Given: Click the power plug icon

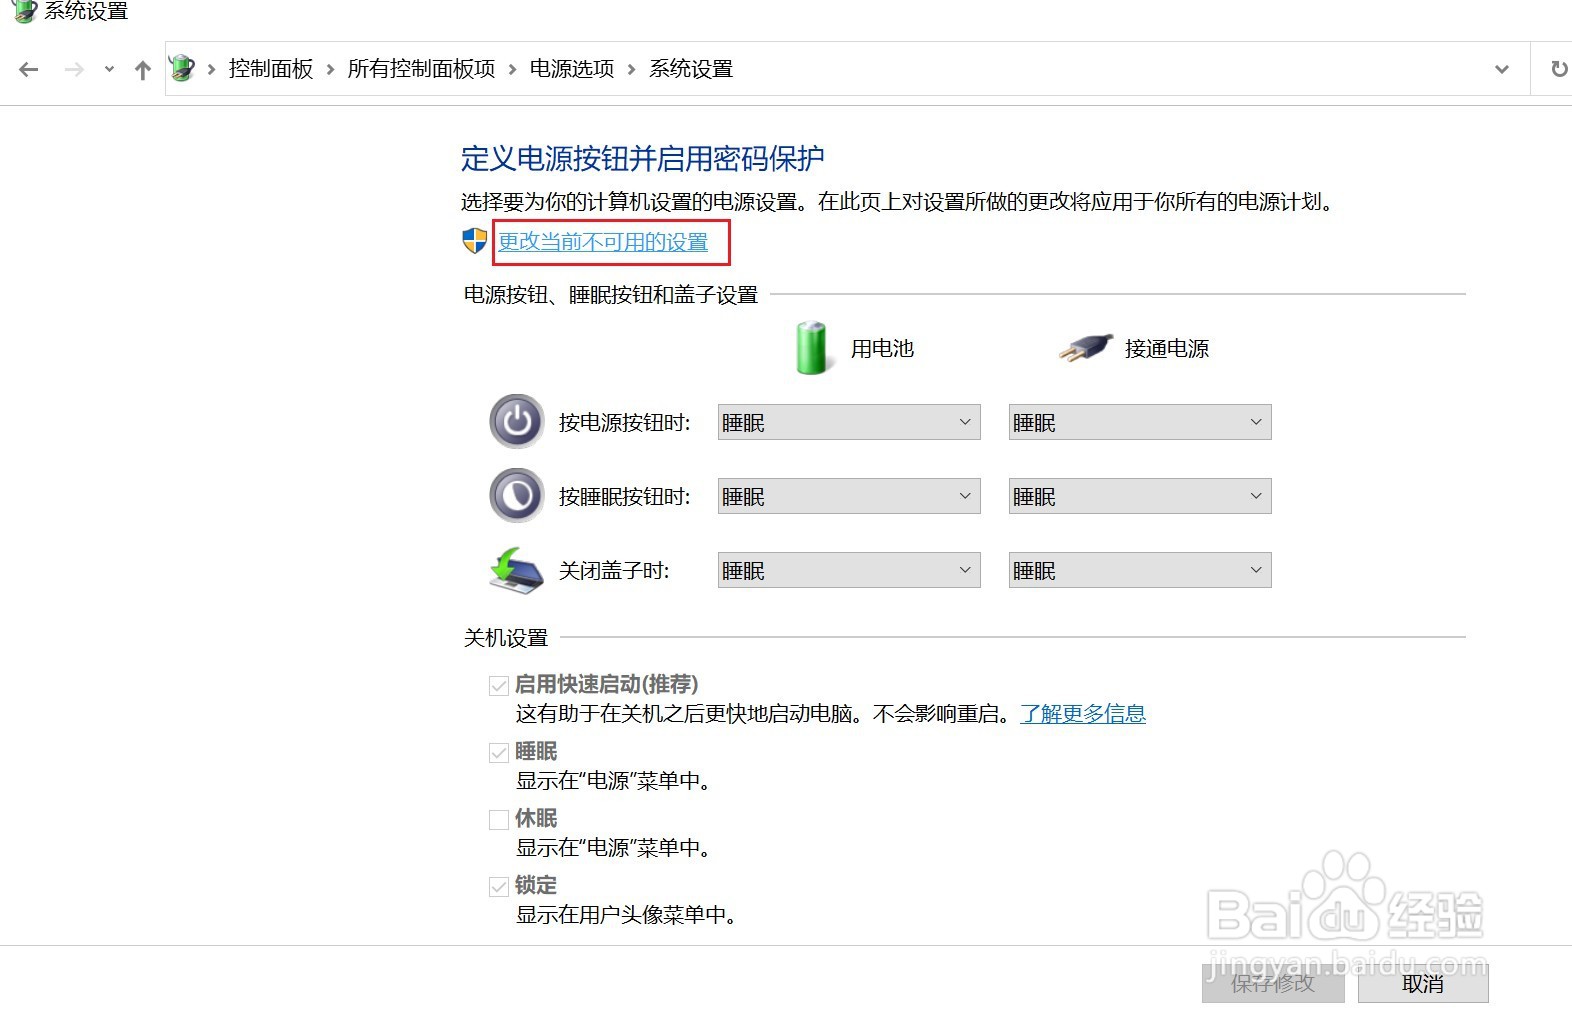Looking at the screenshot, I should [x=1085, y=348].
